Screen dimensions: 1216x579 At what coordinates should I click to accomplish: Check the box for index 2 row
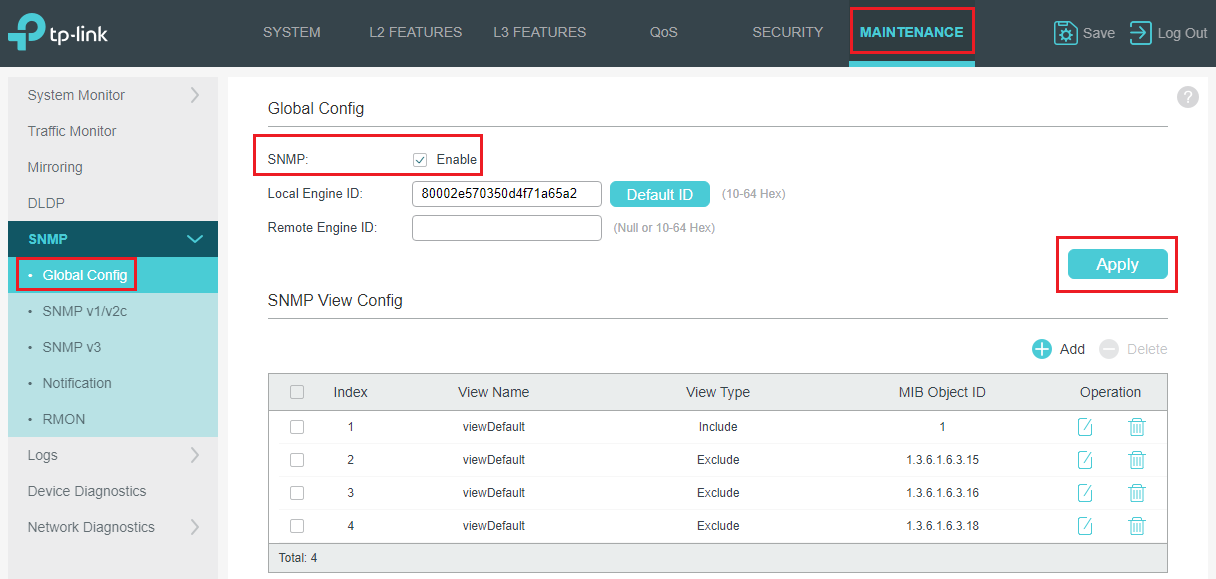pos(297,460)
